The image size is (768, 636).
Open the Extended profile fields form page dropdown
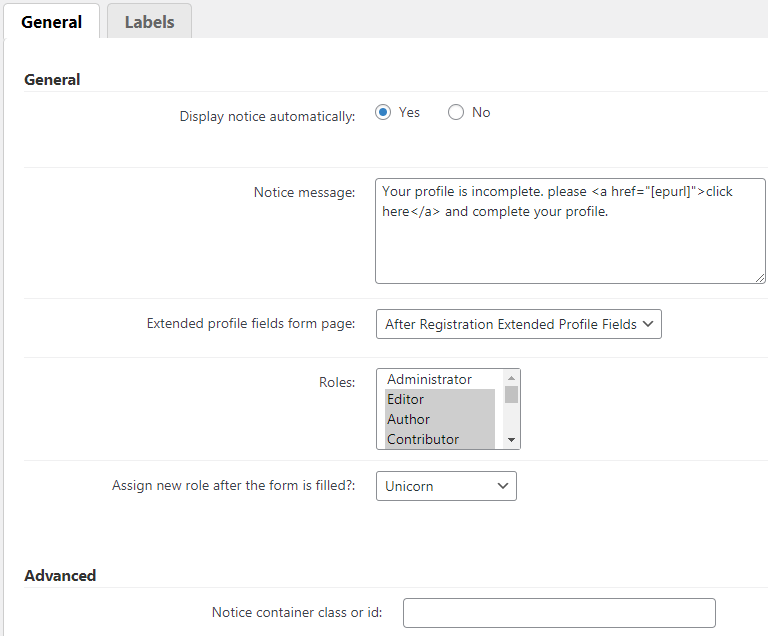click(518, 324)
